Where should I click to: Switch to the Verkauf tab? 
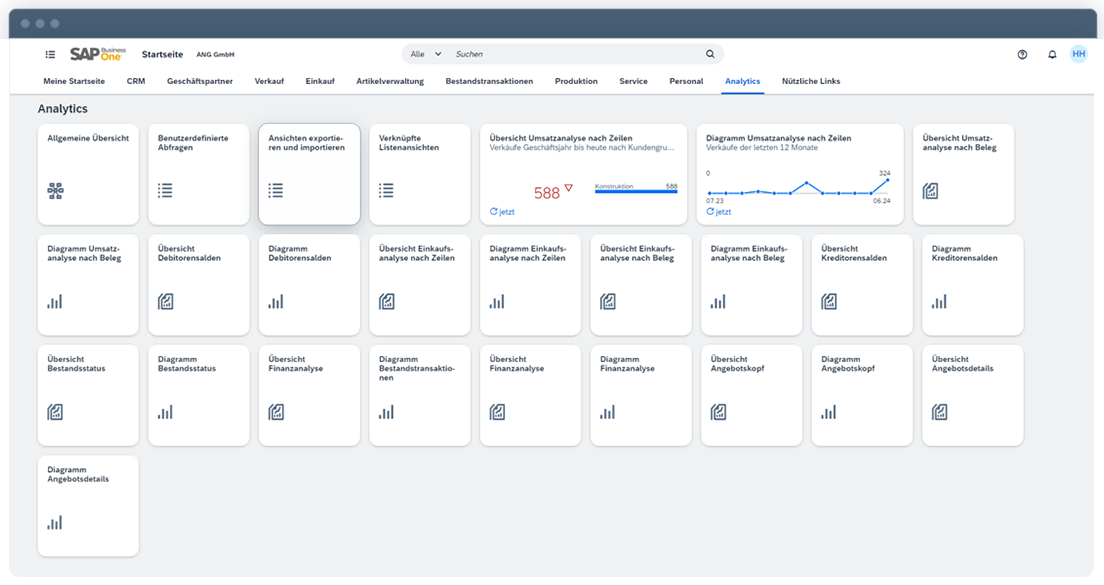click(269, 81)
